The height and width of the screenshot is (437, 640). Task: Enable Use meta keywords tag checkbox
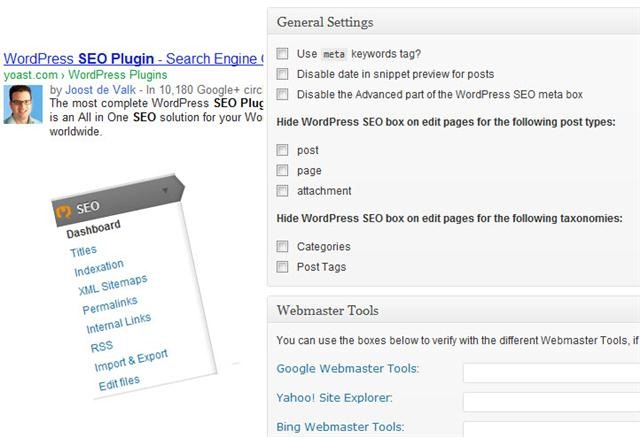[282, 53]
